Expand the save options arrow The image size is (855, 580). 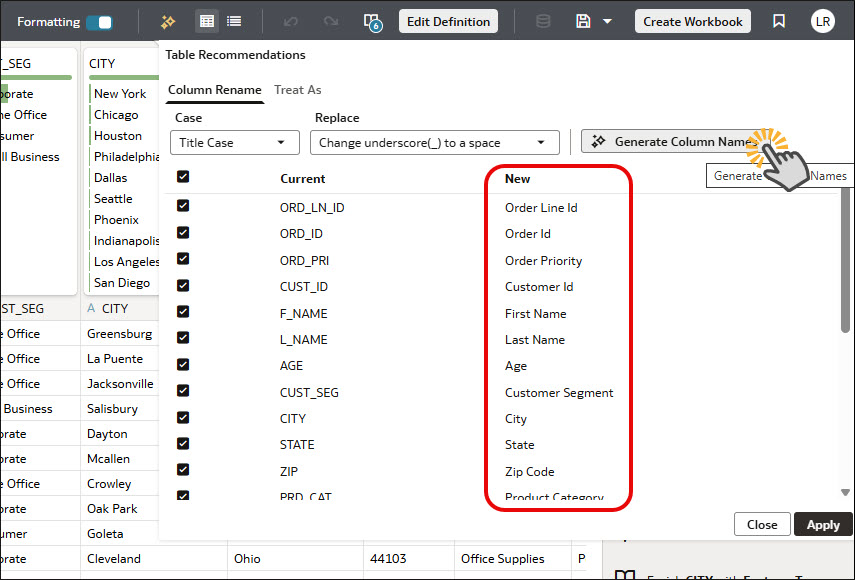607,21
